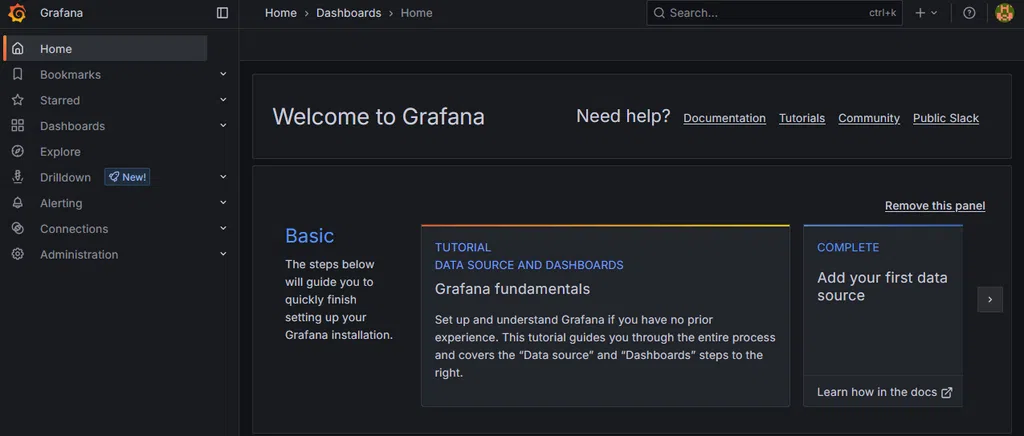Image resolution: width=1024 pixels, height=436 pixels.
Task: Click the Home house icon in sidebar
Action: pos(18,49)
